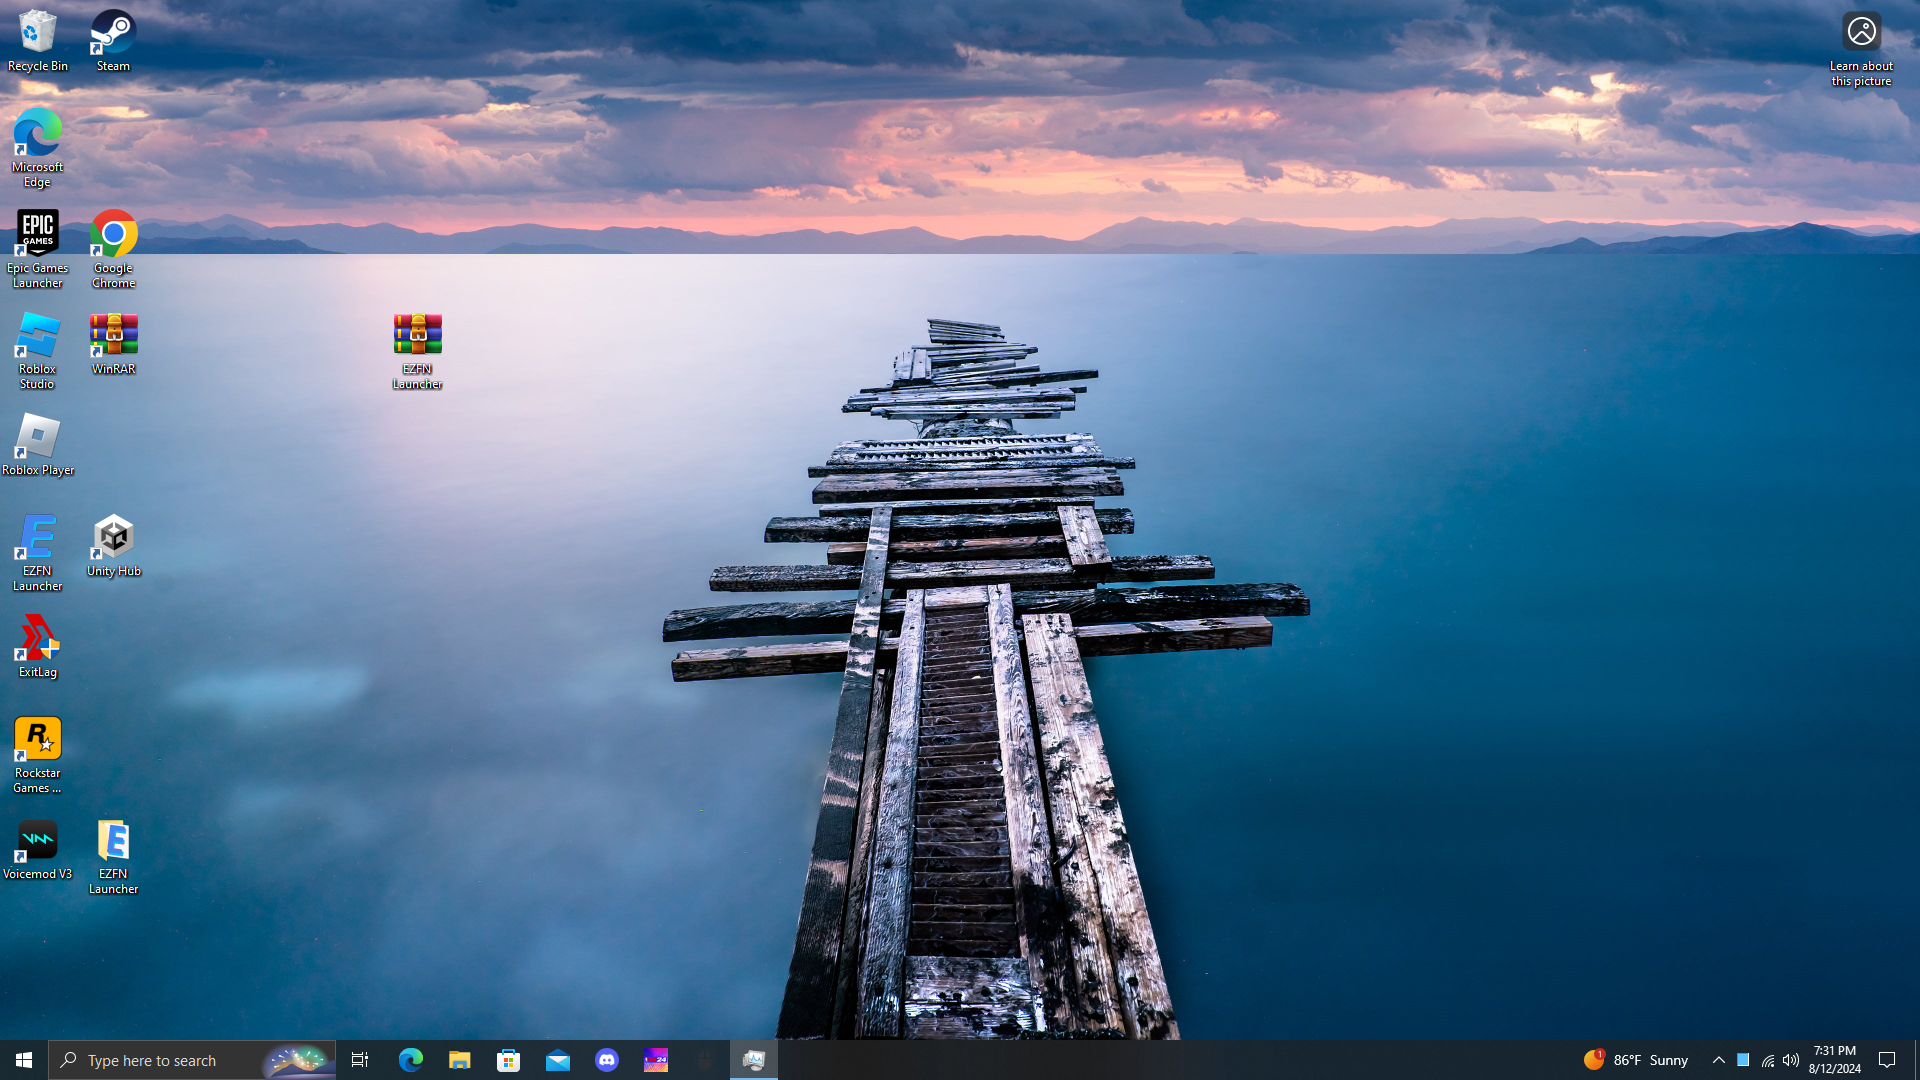Select the Roblox Studio shortcut
1920x1080 pixels.
(x=38, y=349)
